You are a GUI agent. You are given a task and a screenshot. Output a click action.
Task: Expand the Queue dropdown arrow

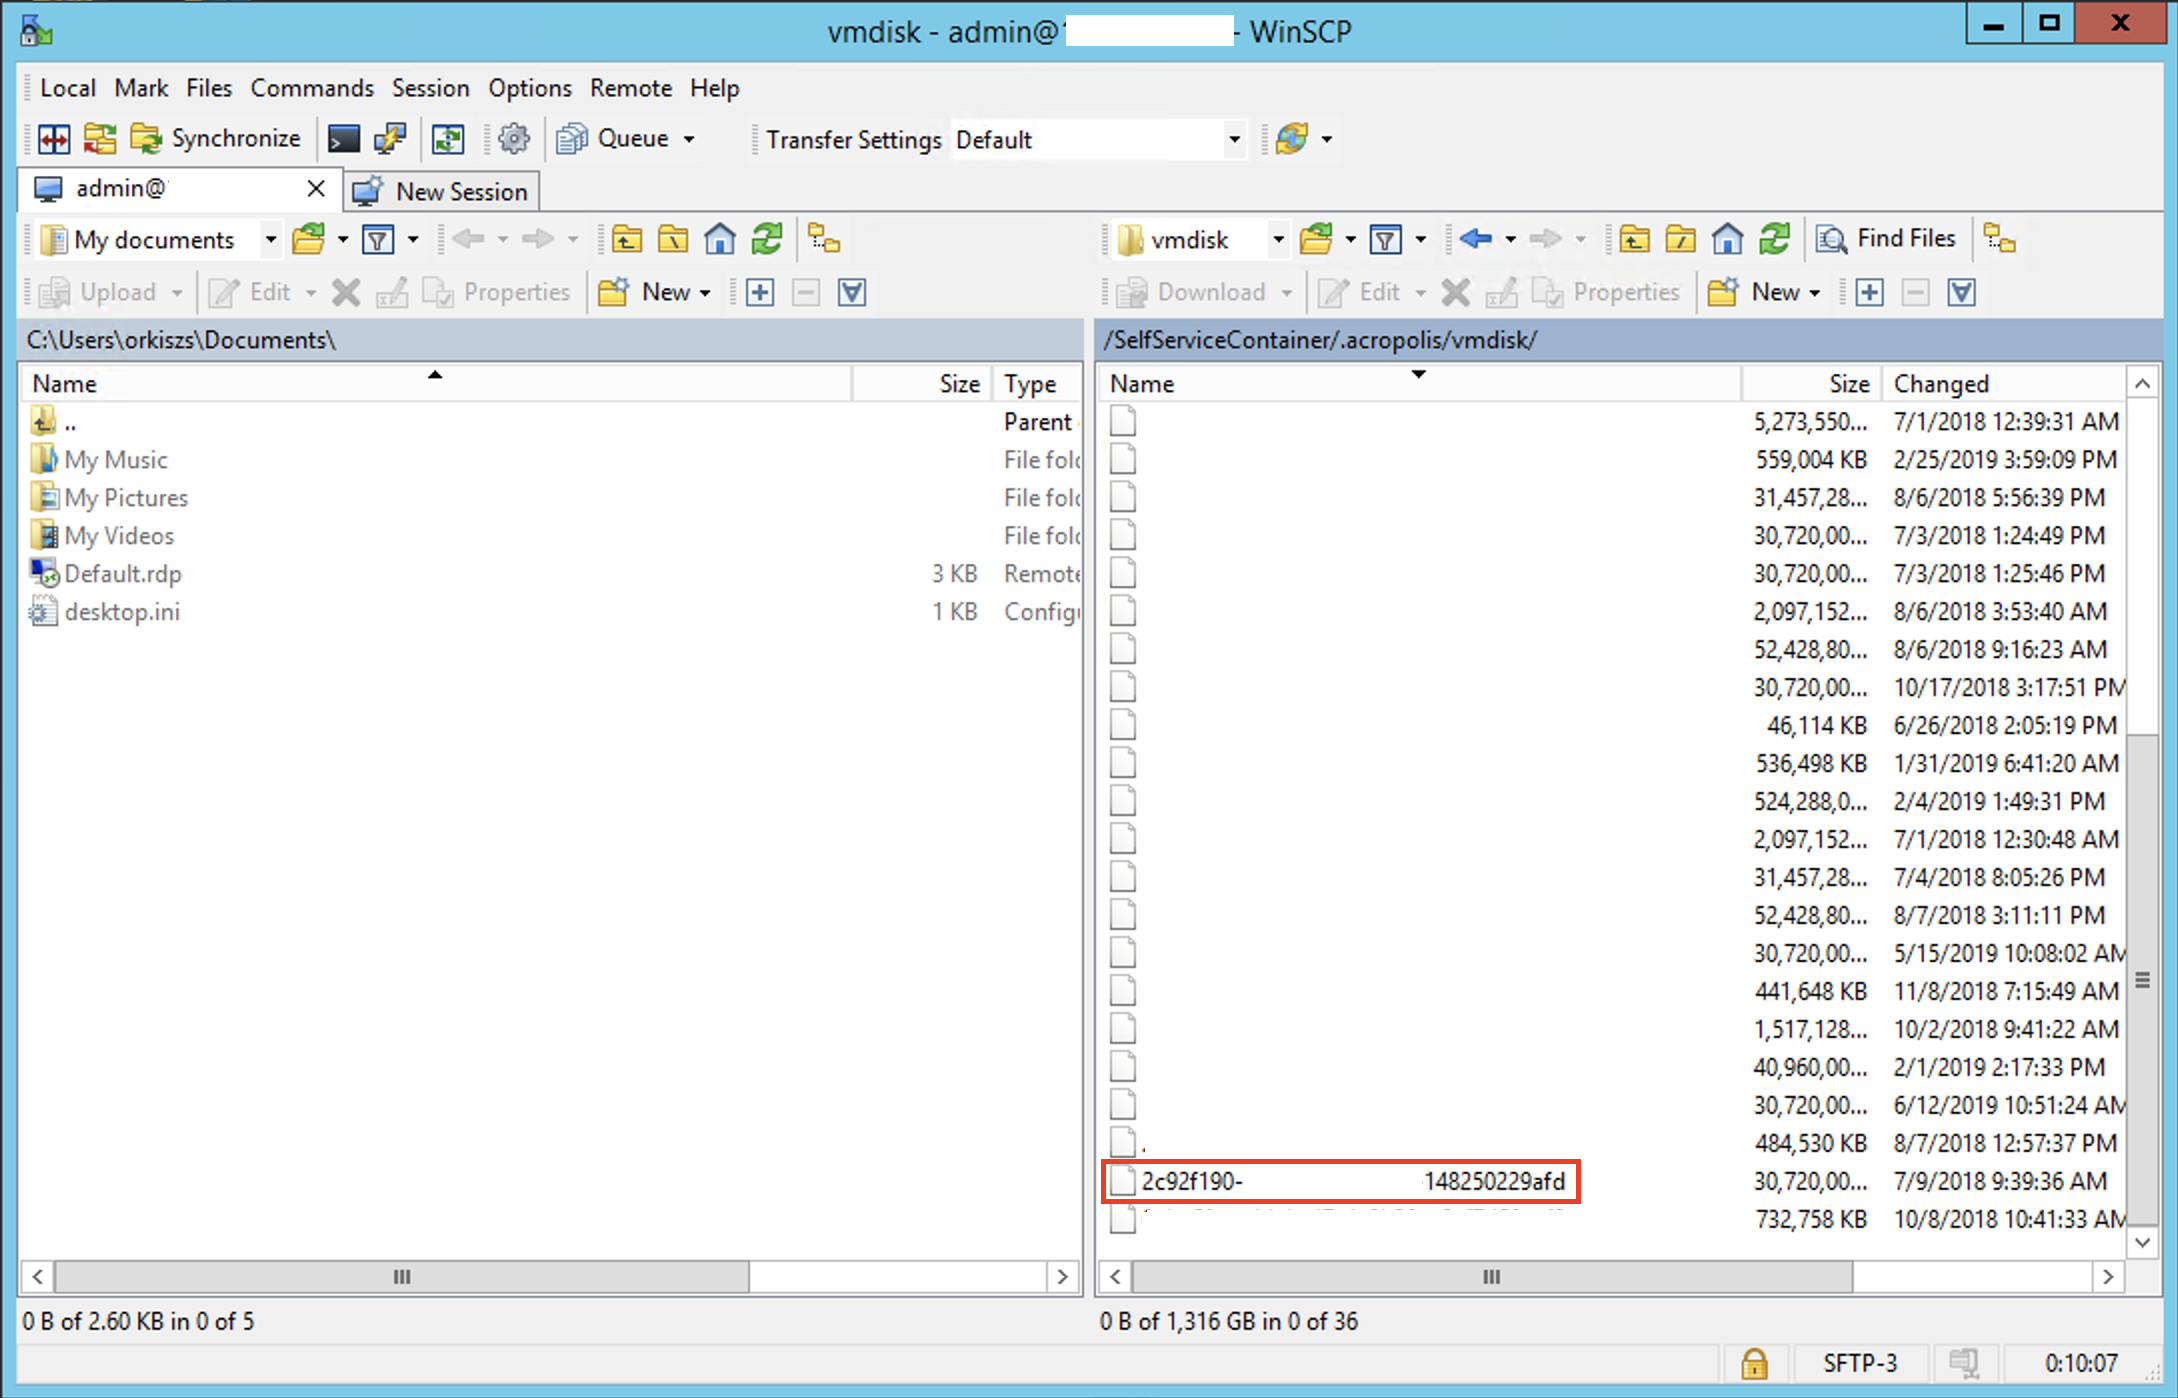pyautogui.click(x=689, y=139)
